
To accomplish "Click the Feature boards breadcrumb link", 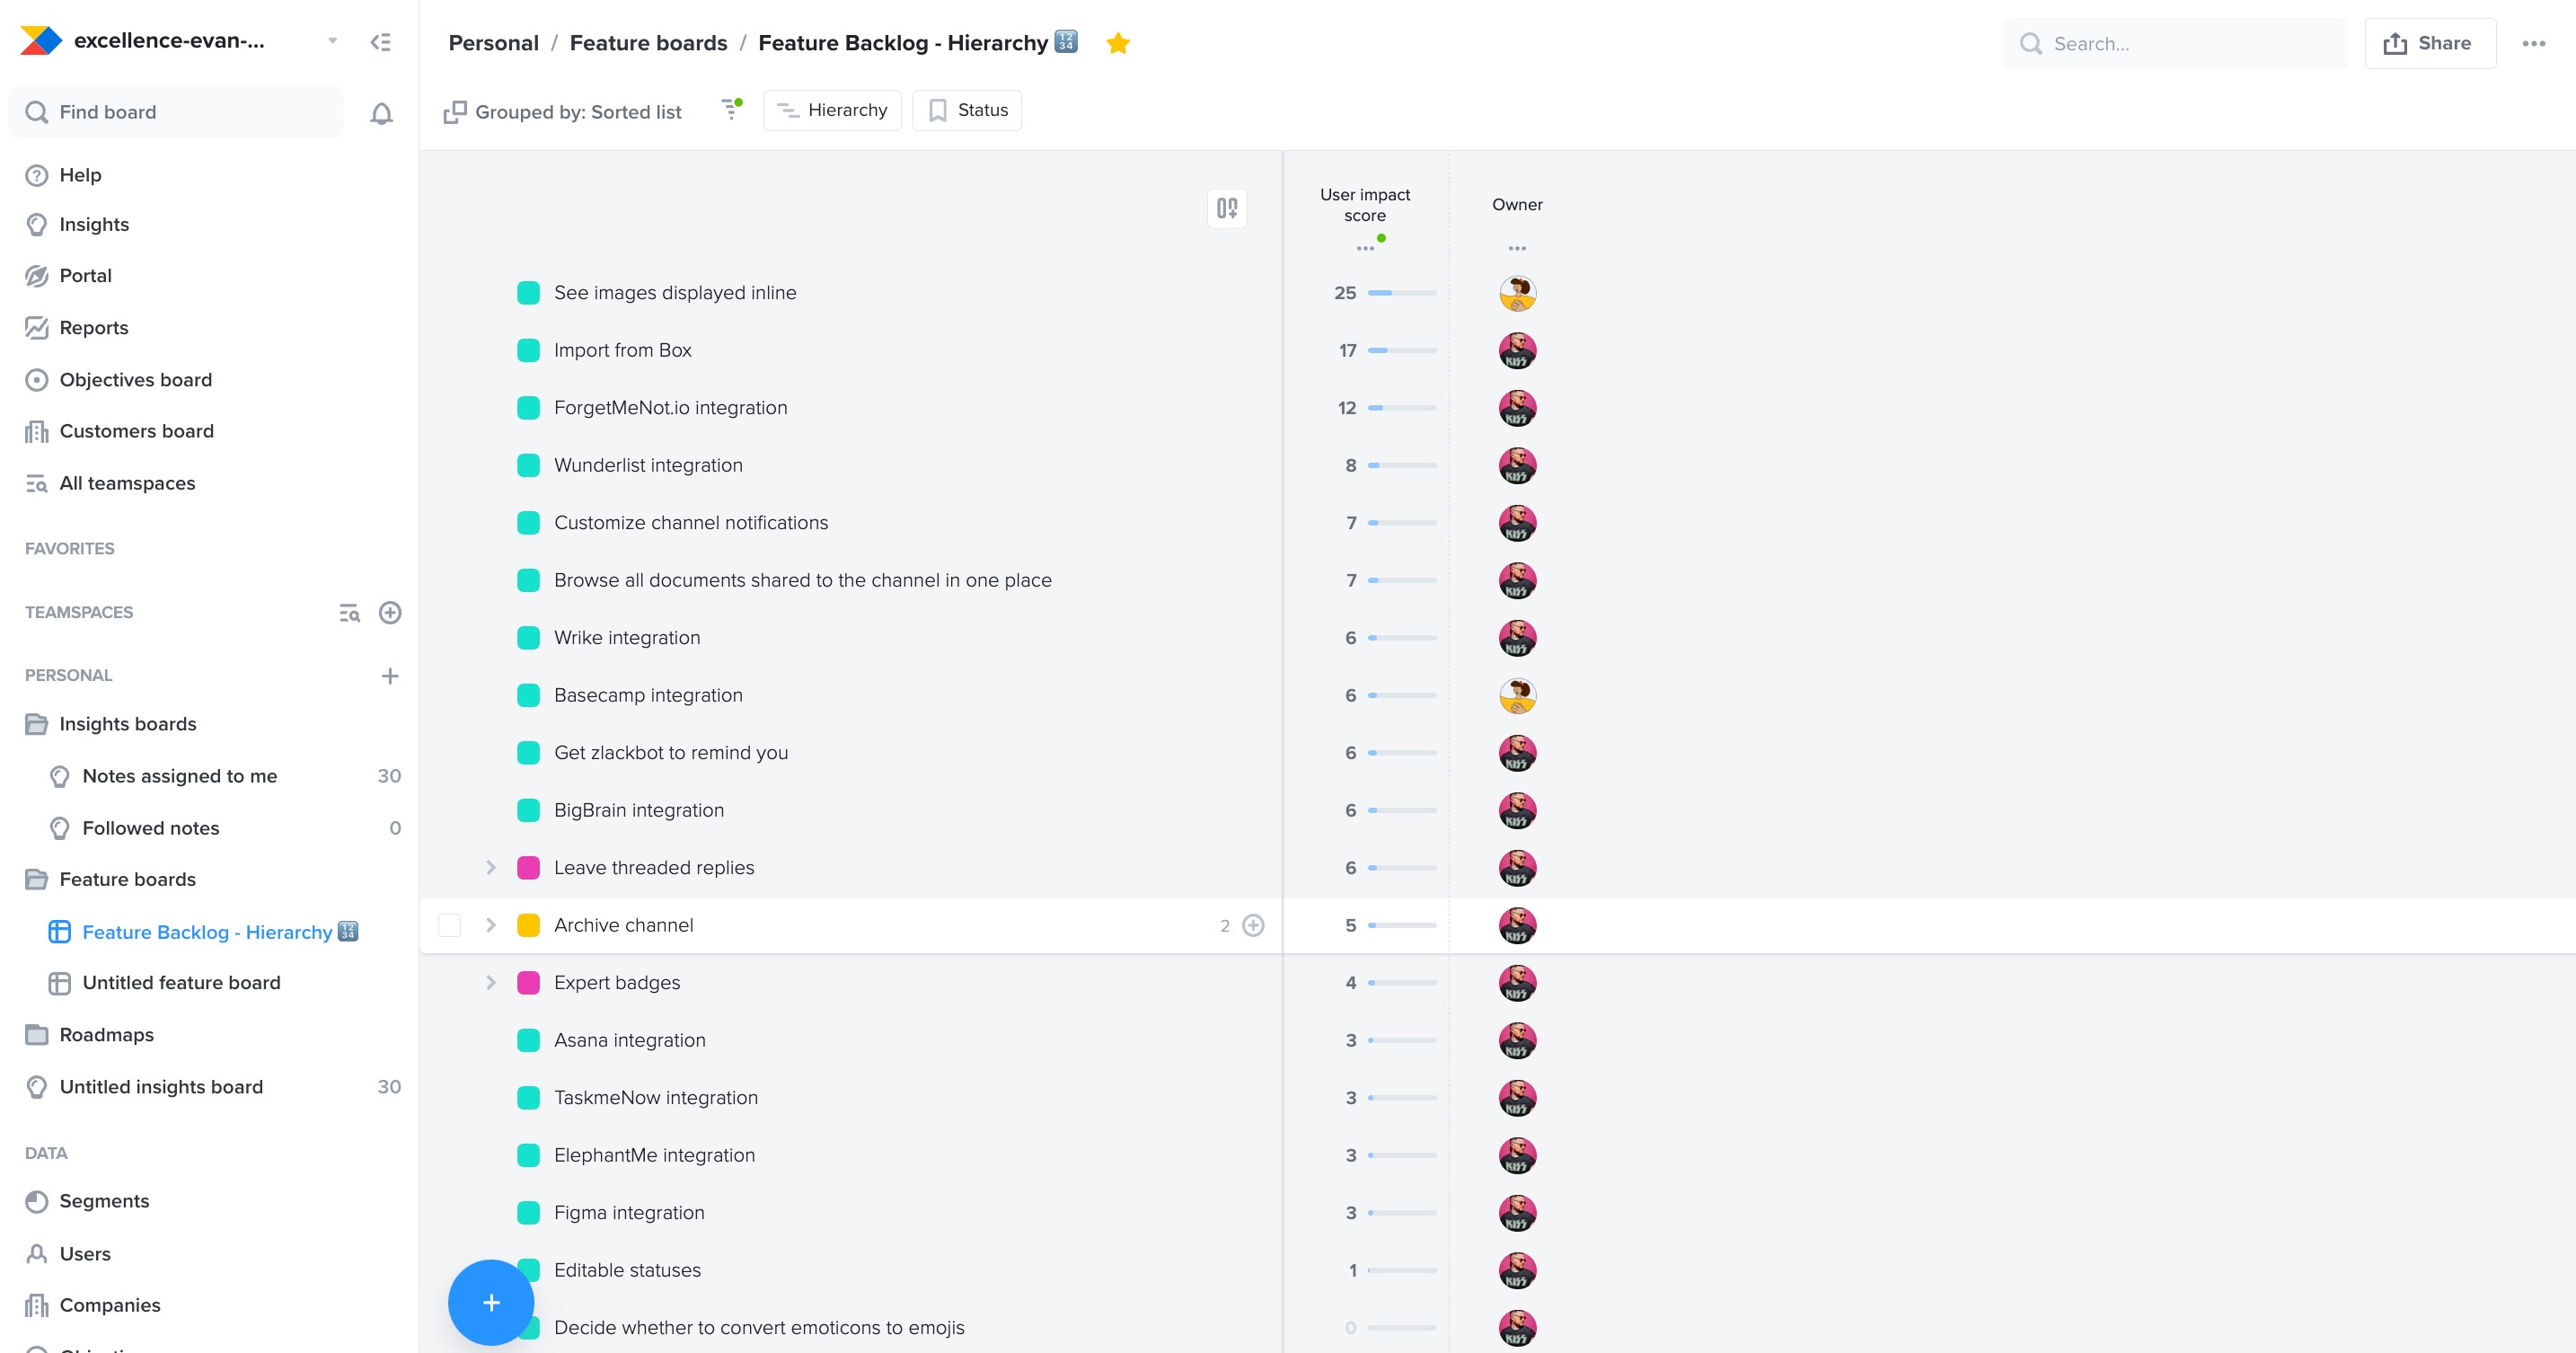I will click(649, 43).
